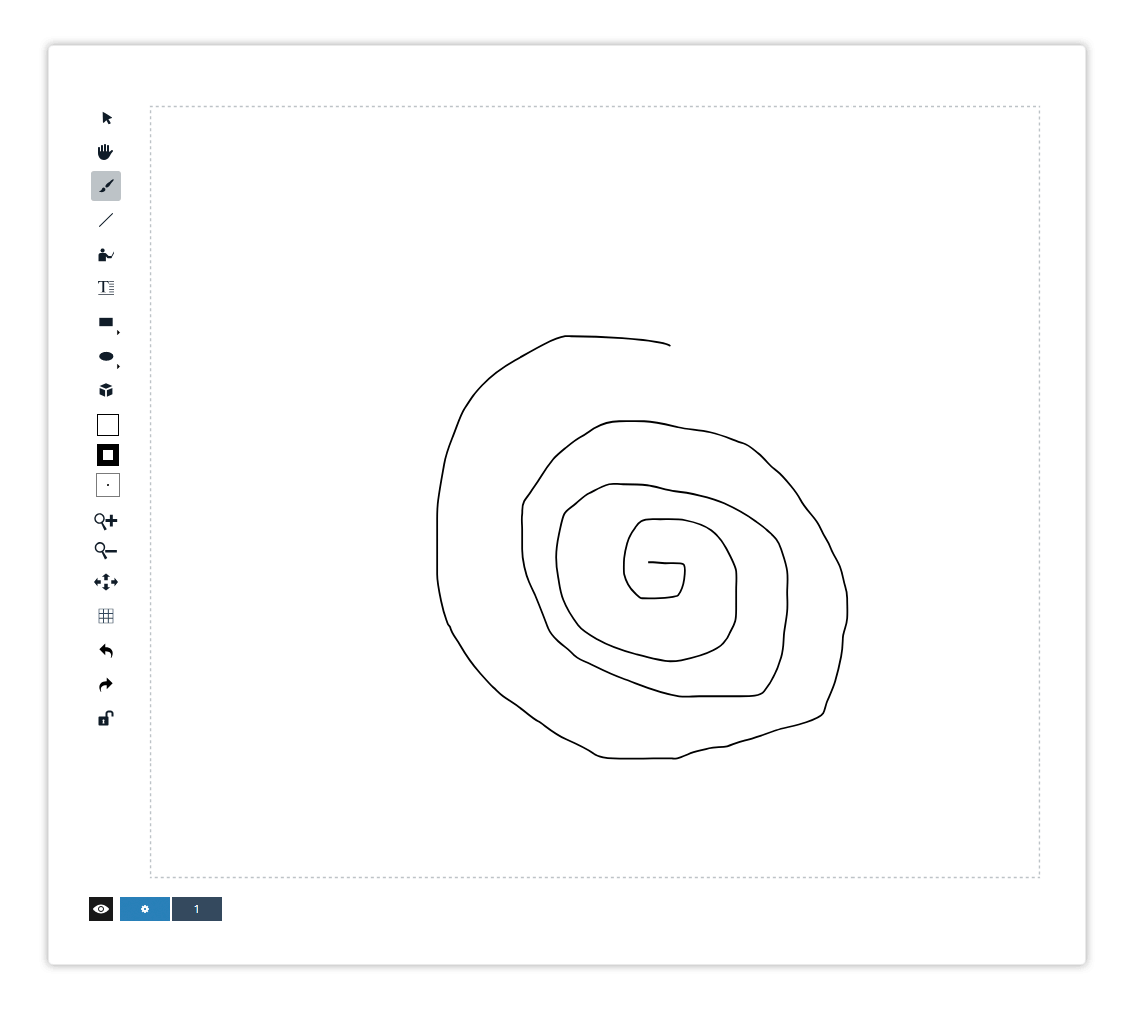Open rectangle tool submenu arrow
This screenshot has width=1135, height=1018.
[x=118, y=332]
